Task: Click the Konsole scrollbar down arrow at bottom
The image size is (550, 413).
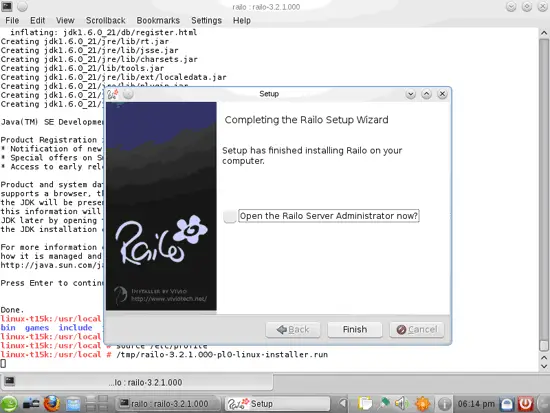Action: (x=544, y=366)
